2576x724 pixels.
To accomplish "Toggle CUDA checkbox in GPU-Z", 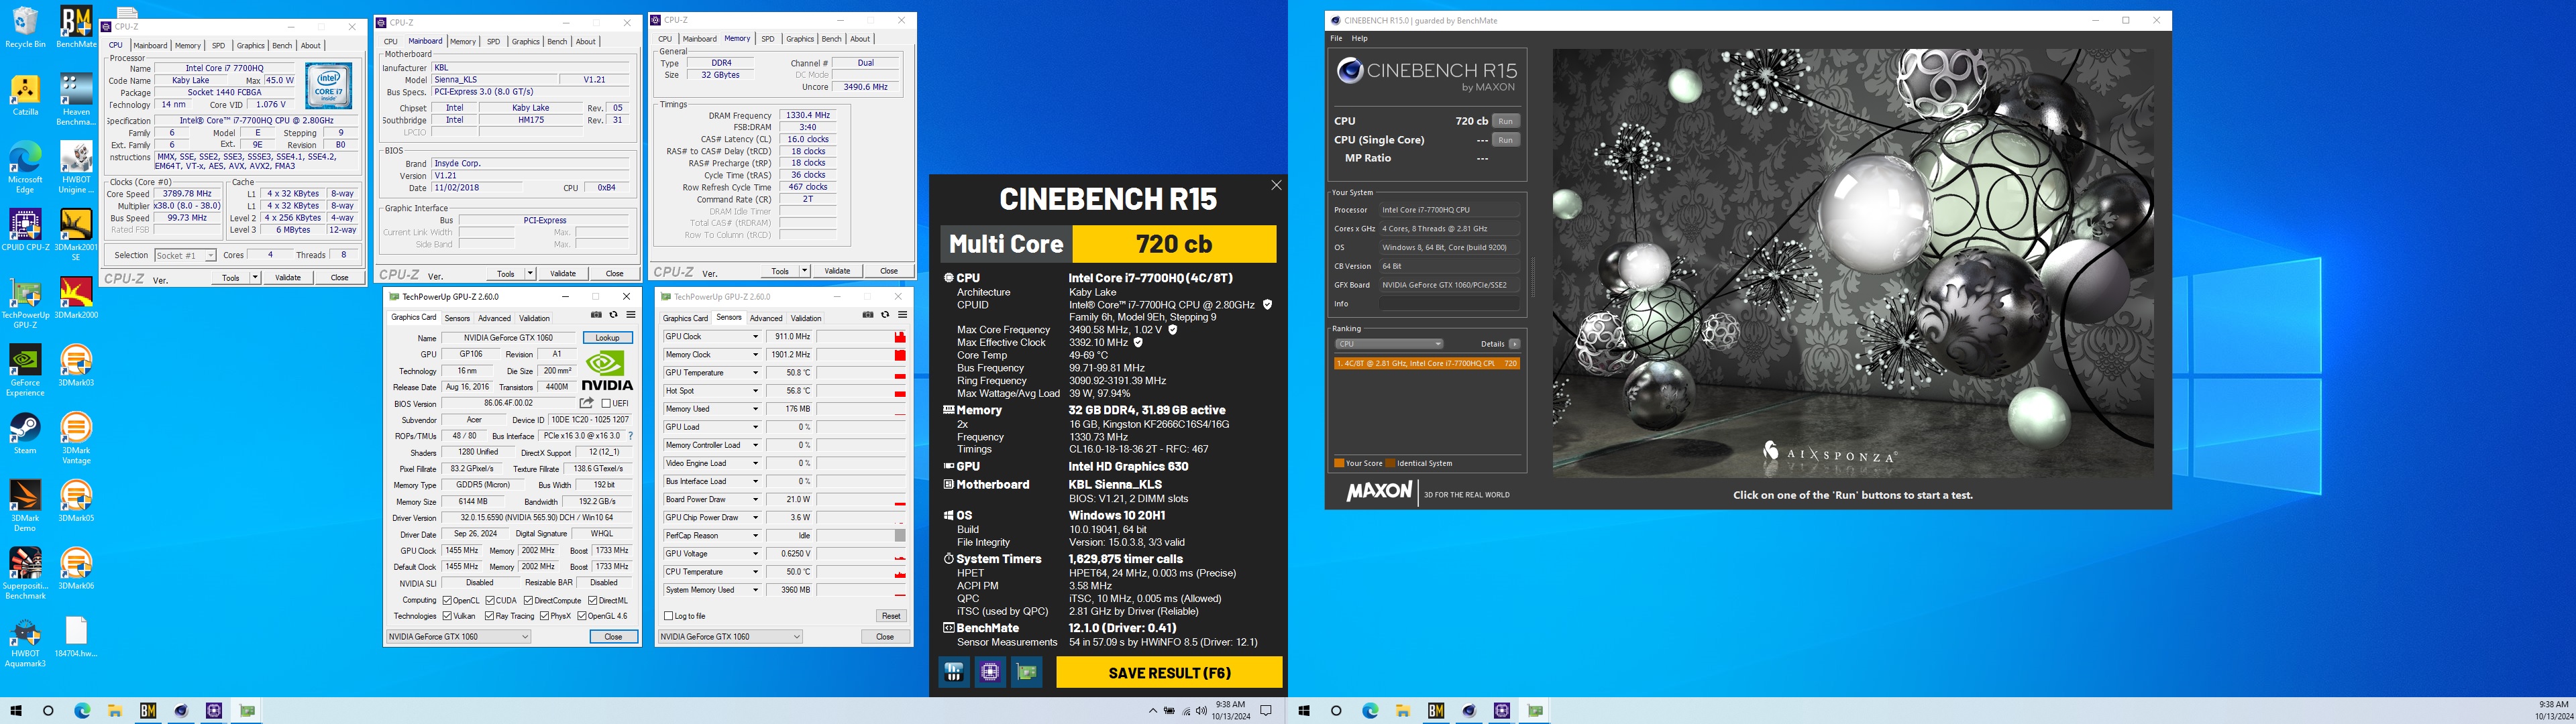I will pyautogui.click(x=489, y=600).
